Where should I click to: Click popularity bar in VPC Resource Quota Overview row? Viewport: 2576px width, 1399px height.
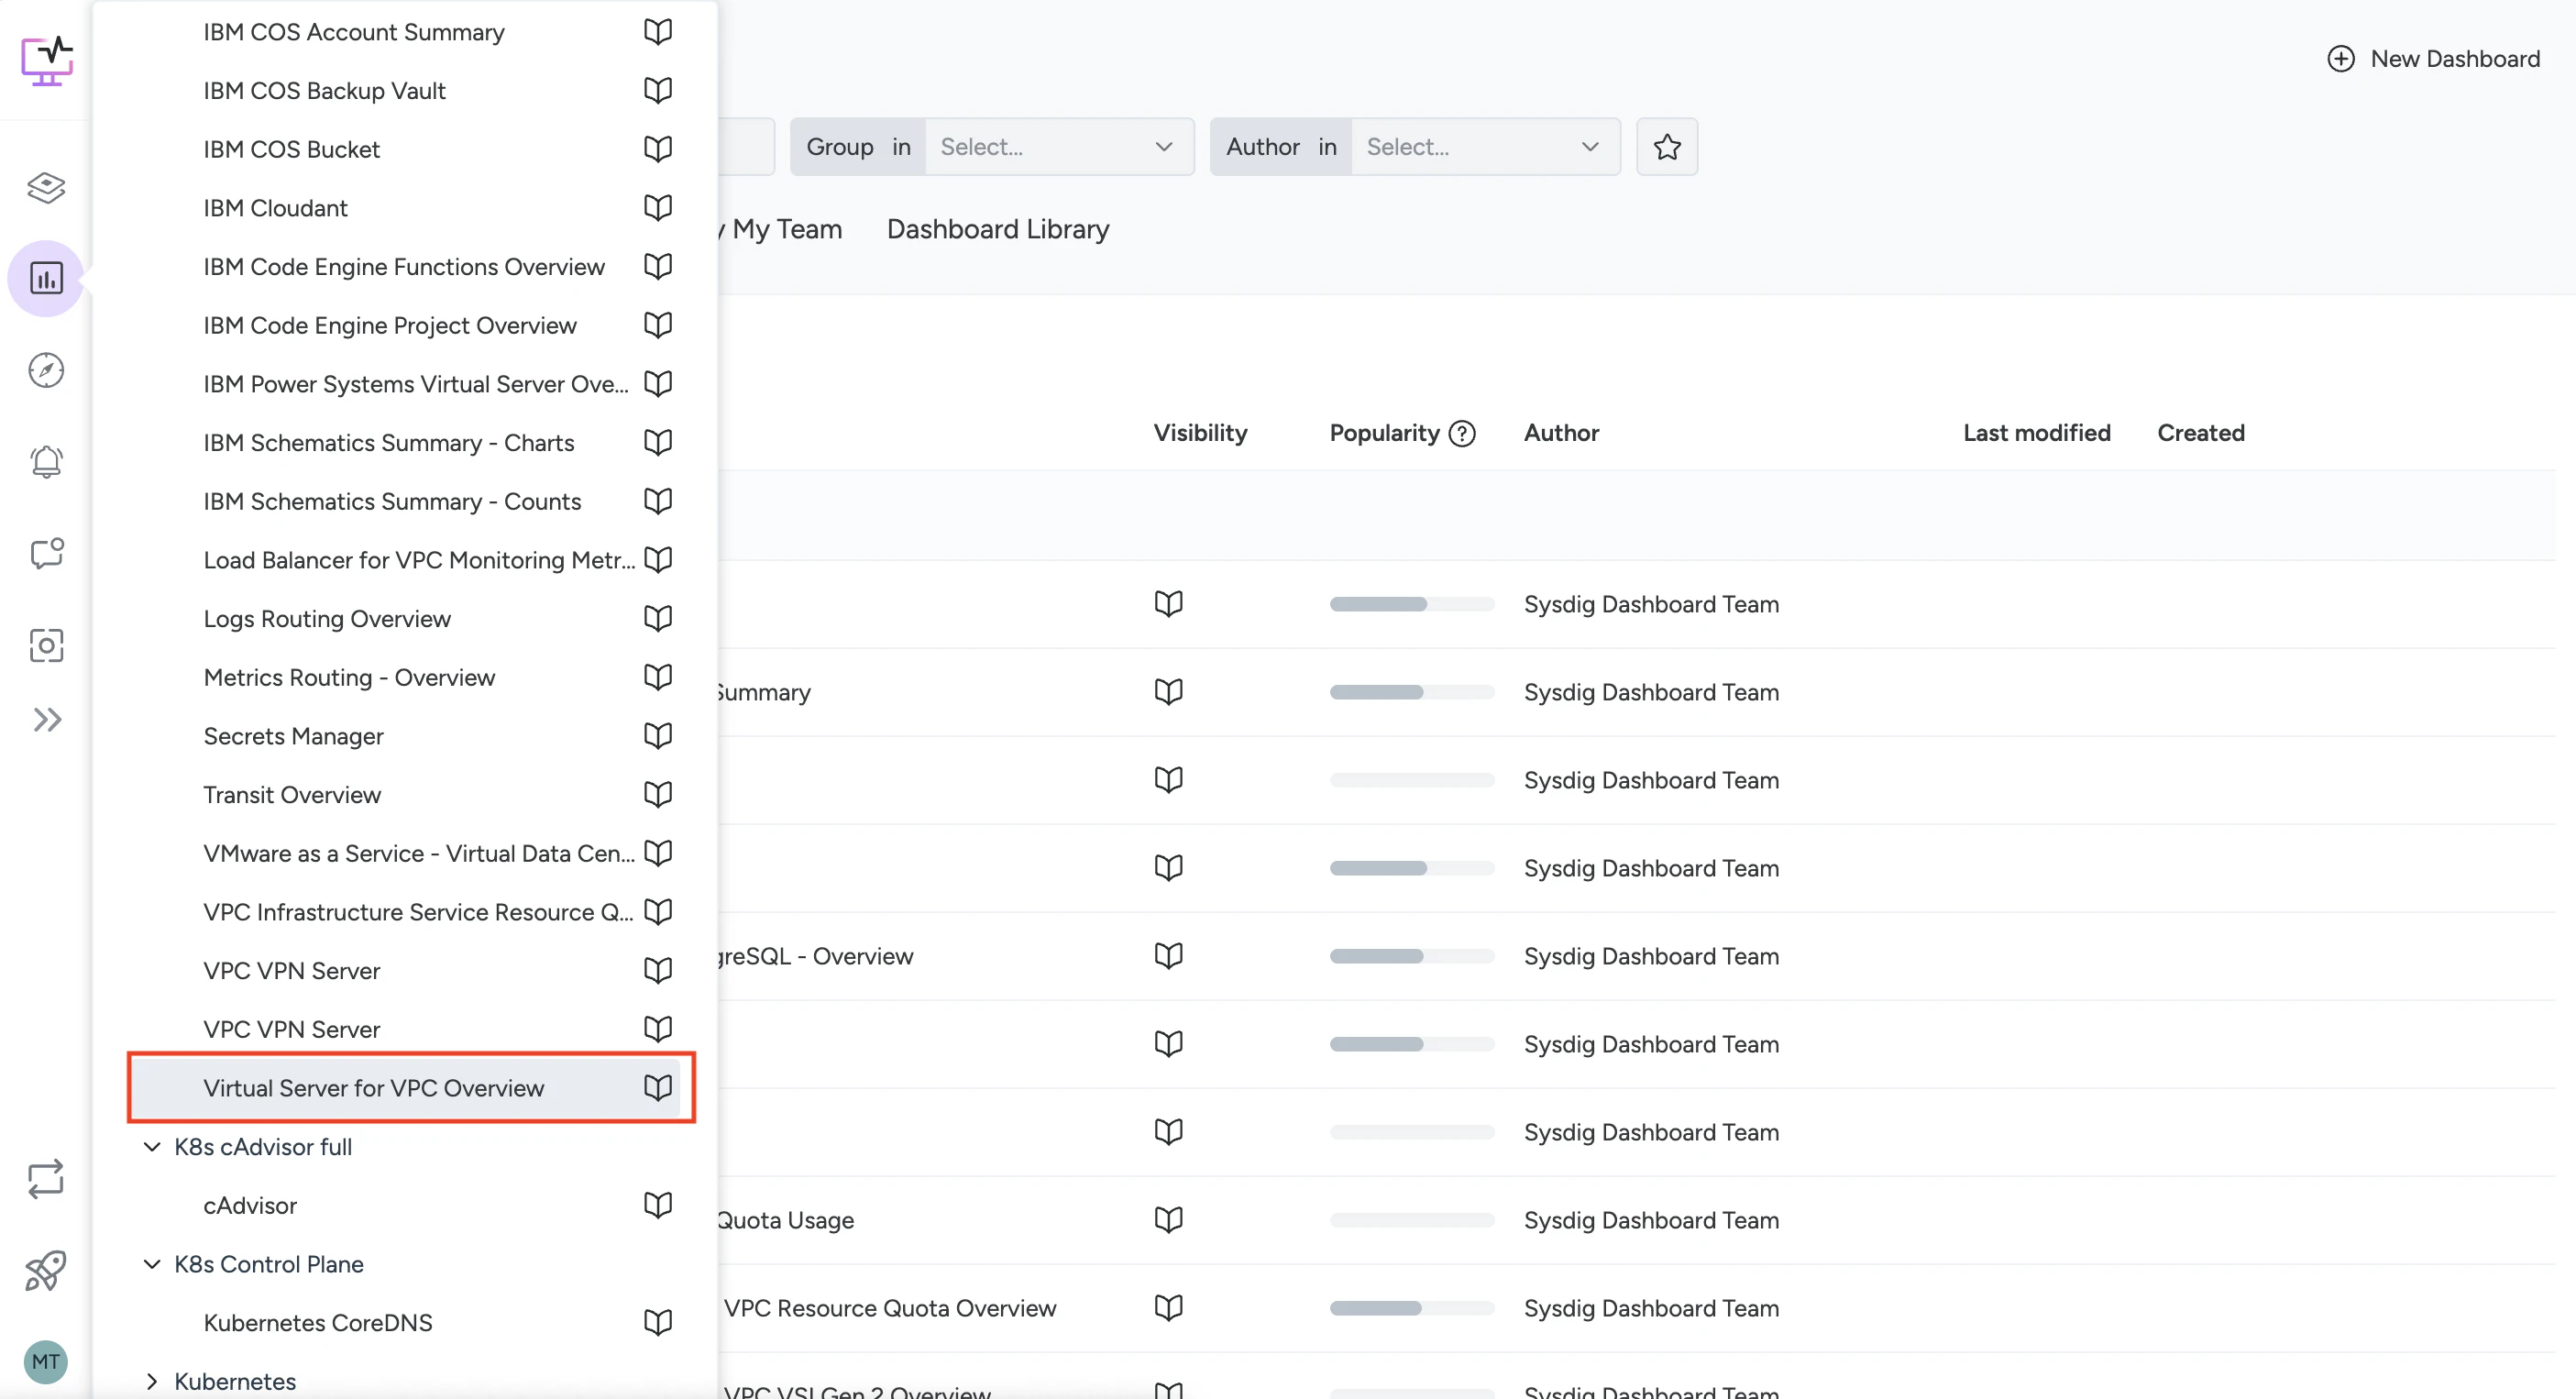point(1412,1308)
